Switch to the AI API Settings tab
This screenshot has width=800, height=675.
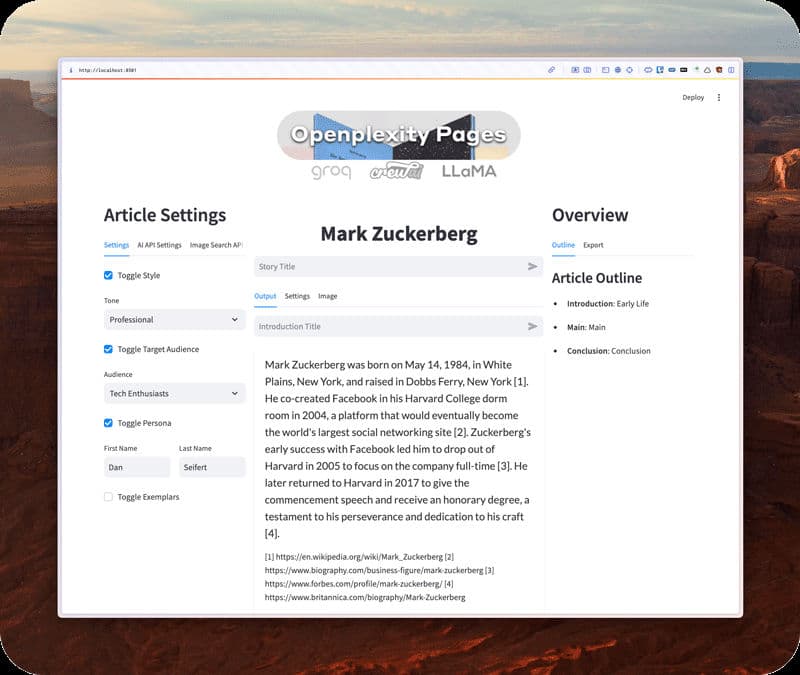click(x=159, y=245)
